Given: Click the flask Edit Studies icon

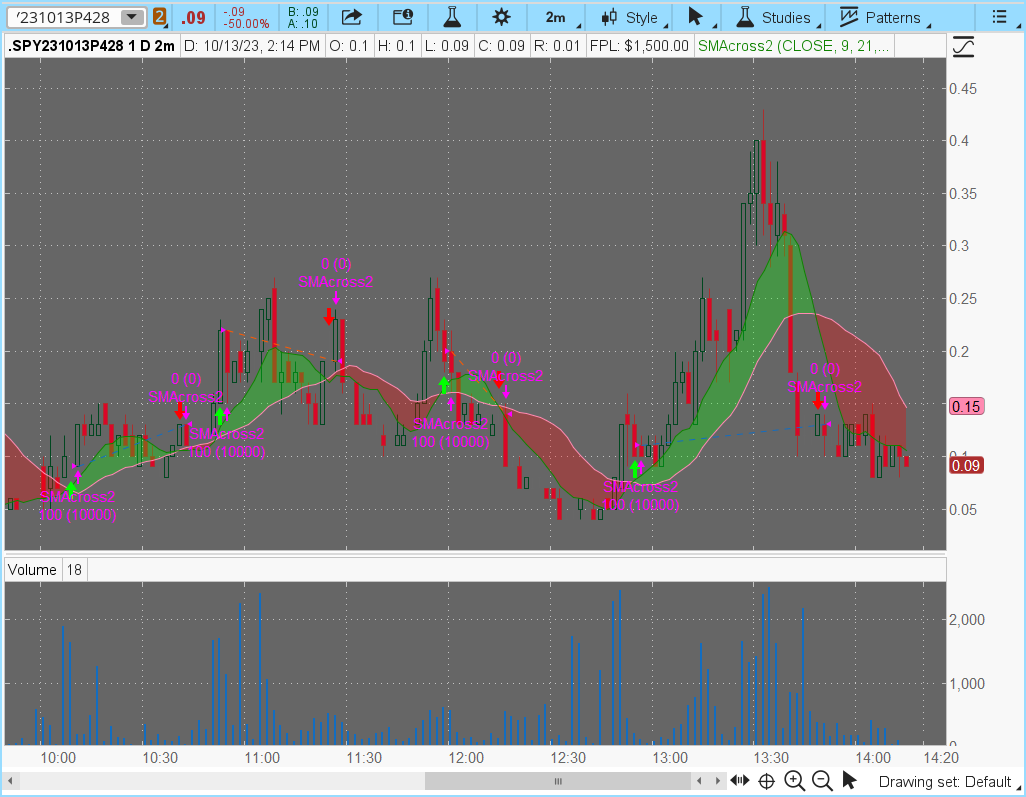Looking at the screenshot, I should (451, 17).
